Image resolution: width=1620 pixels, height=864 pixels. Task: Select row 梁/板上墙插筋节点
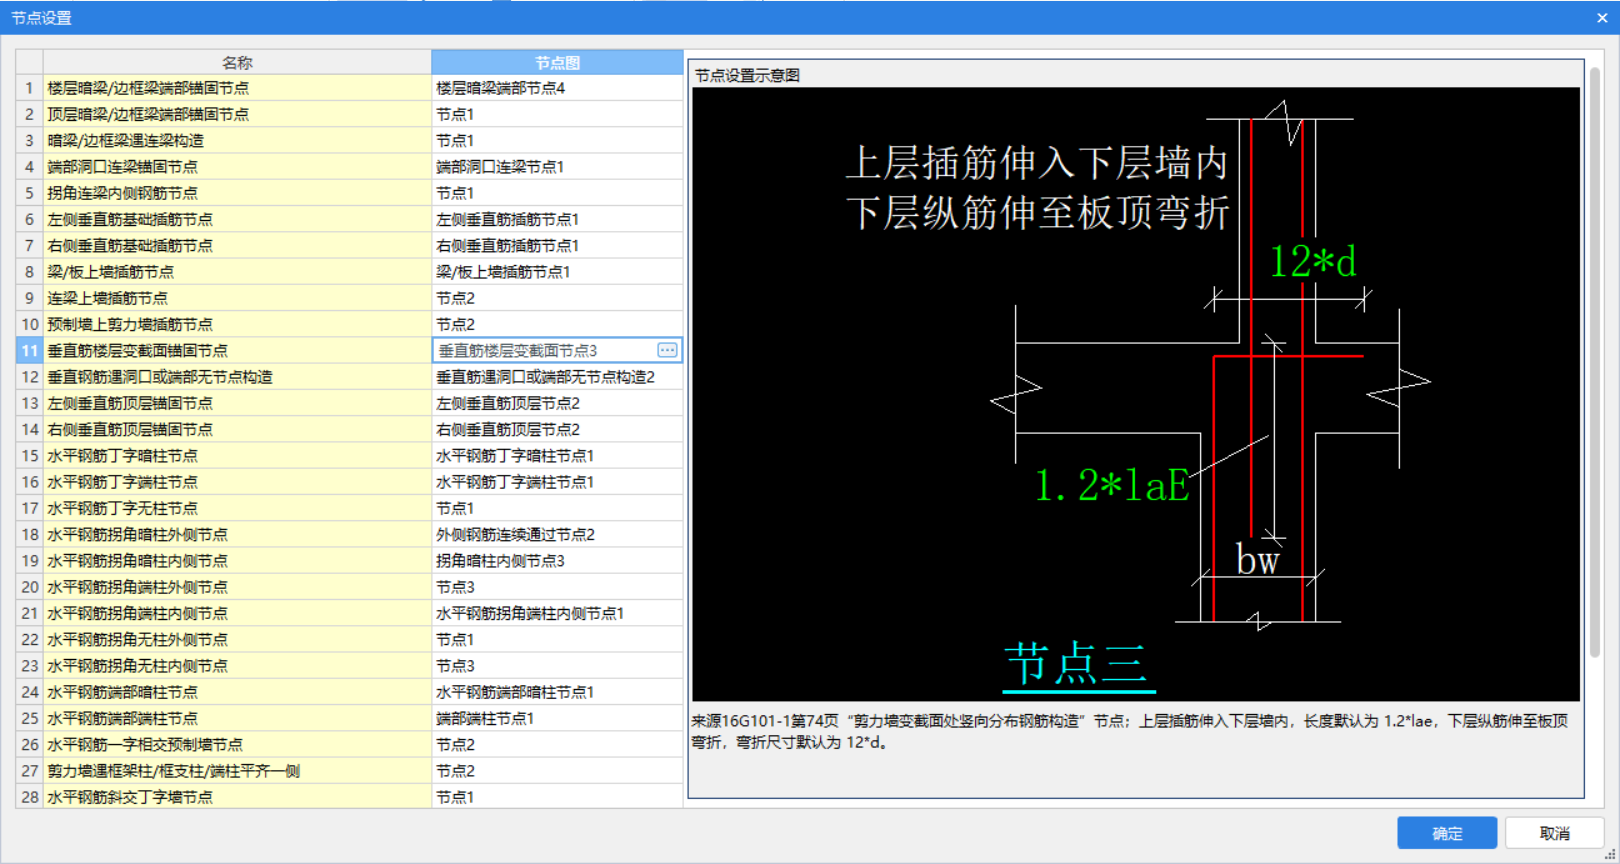pos(237,272)
